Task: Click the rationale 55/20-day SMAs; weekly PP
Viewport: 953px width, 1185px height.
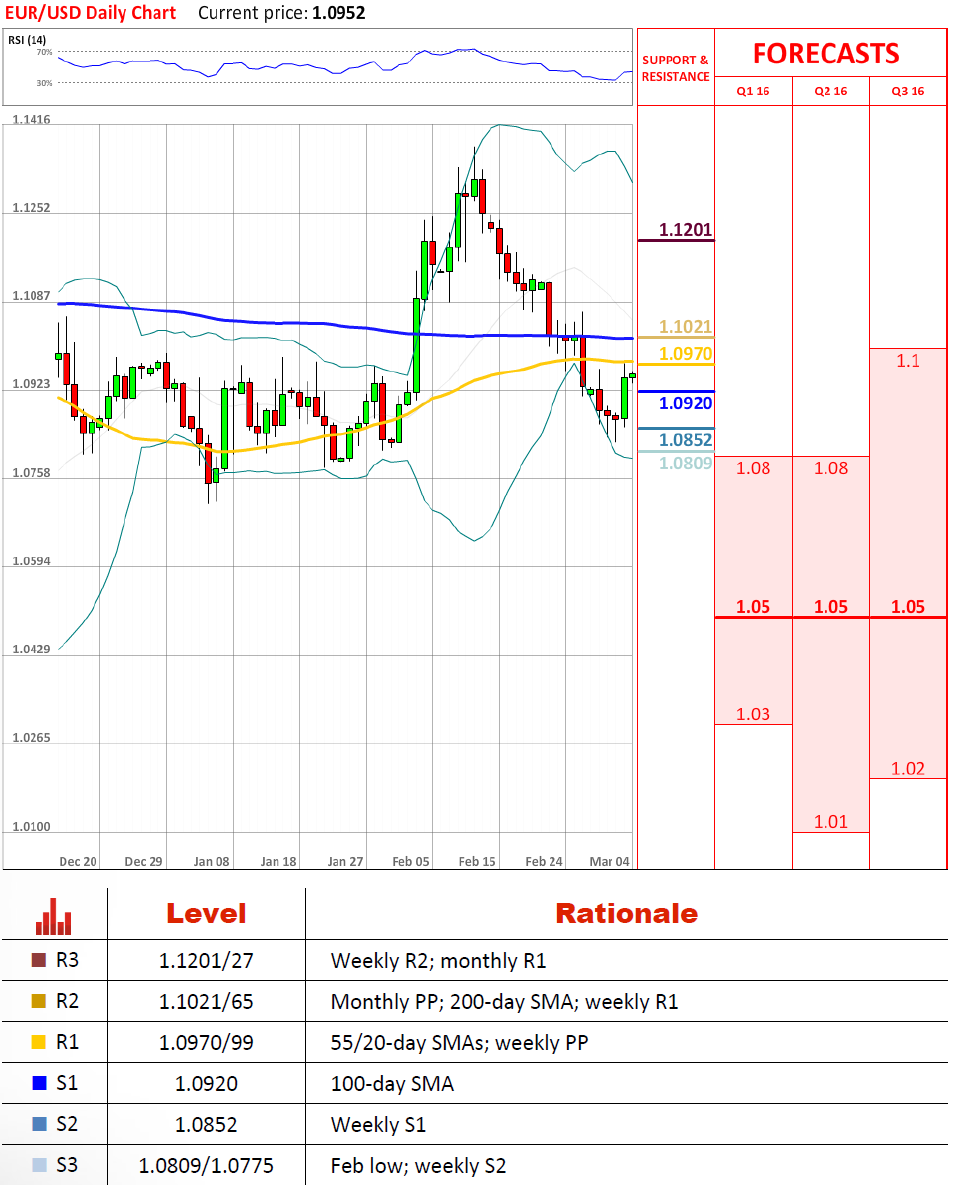Action: click(459, 1042)
